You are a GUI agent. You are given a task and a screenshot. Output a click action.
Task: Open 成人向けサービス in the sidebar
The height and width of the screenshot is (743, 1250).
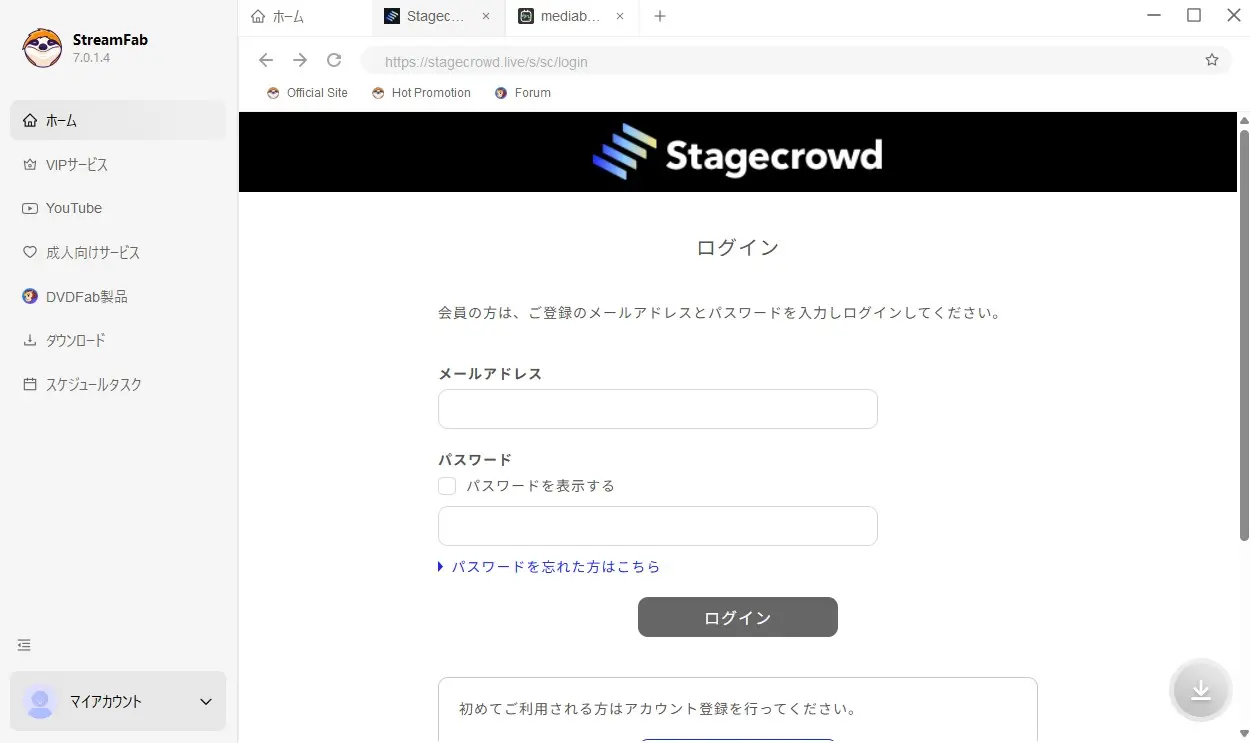pyautogui.click(x=118, y=252)
